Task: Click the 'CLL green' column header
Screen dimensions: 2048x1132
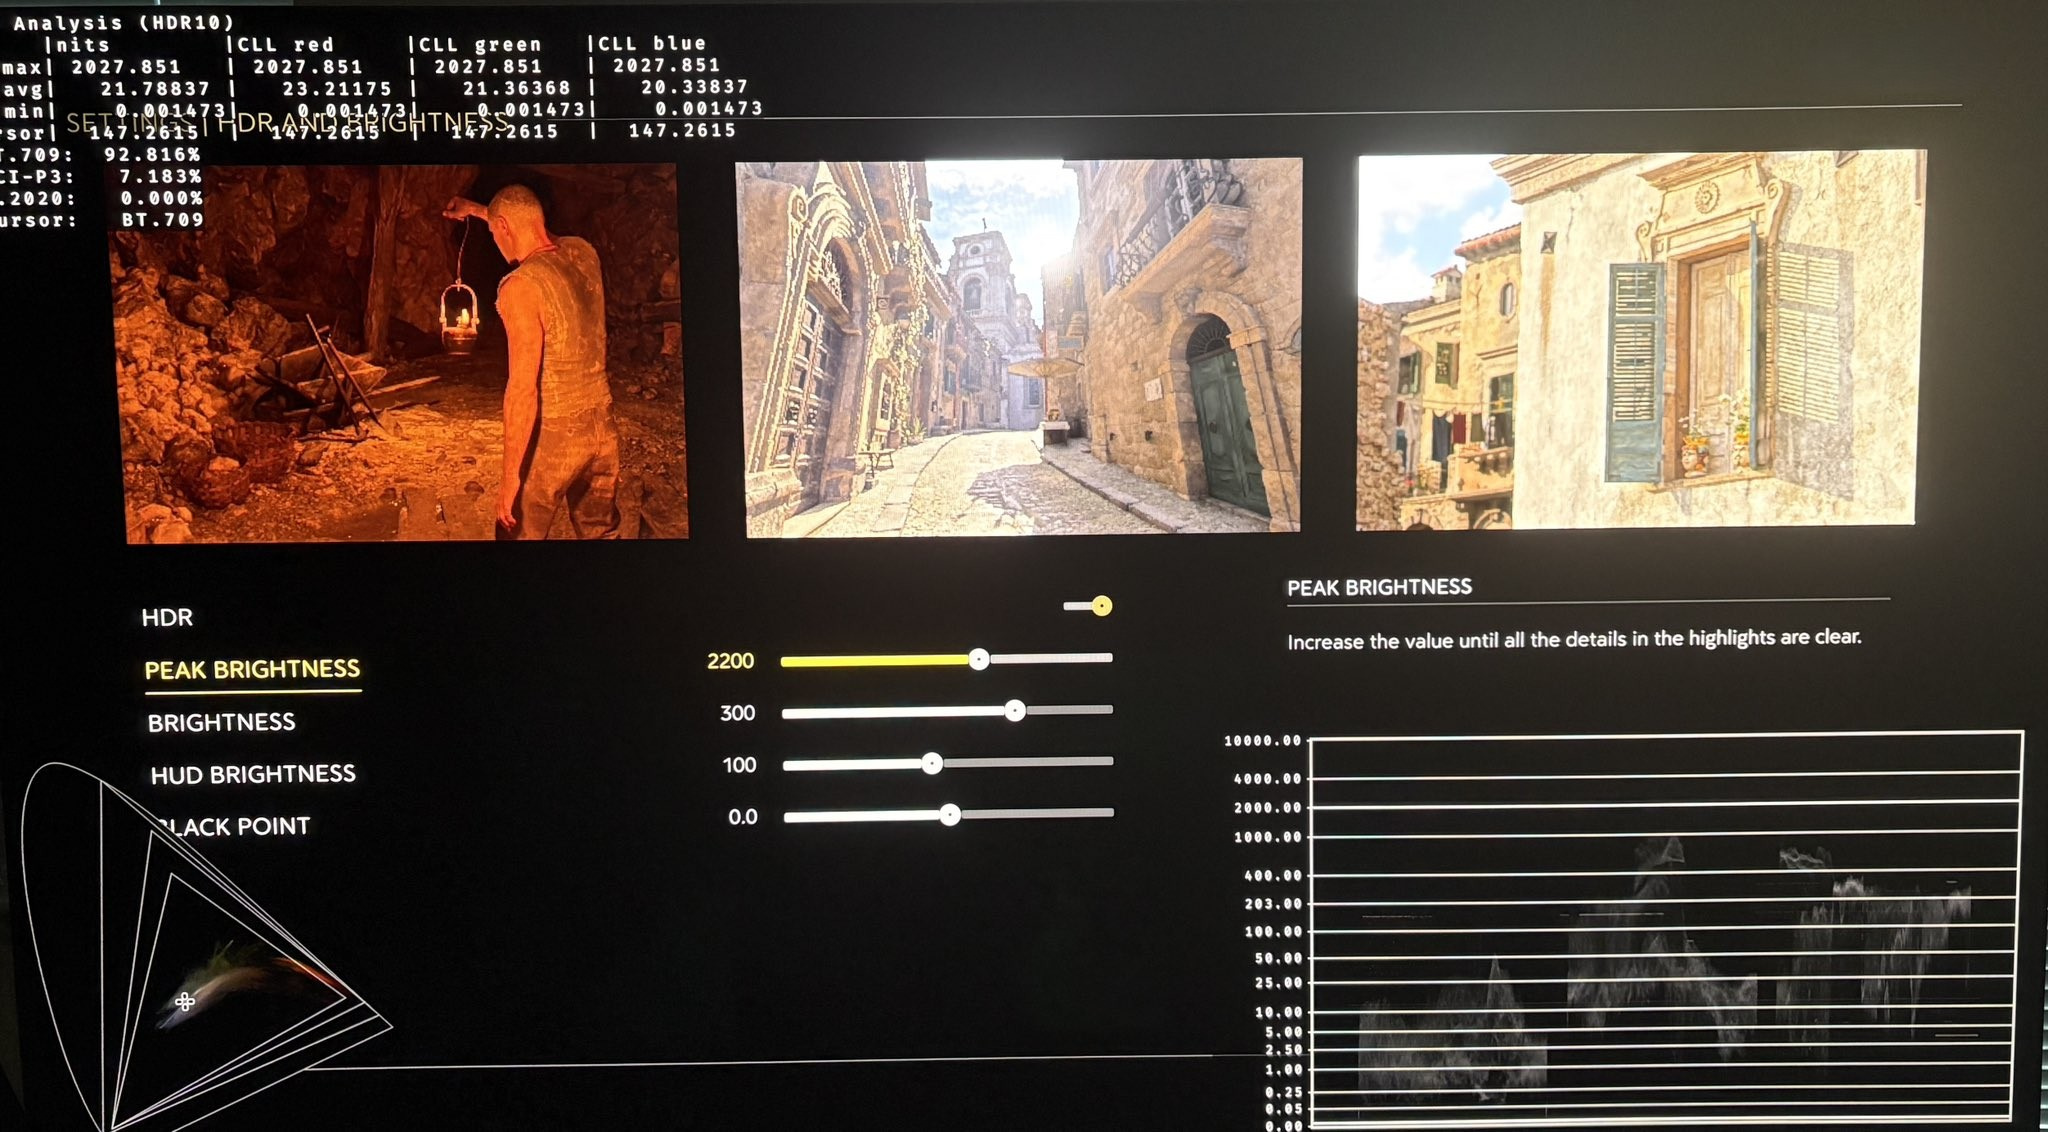Action: 480,44
